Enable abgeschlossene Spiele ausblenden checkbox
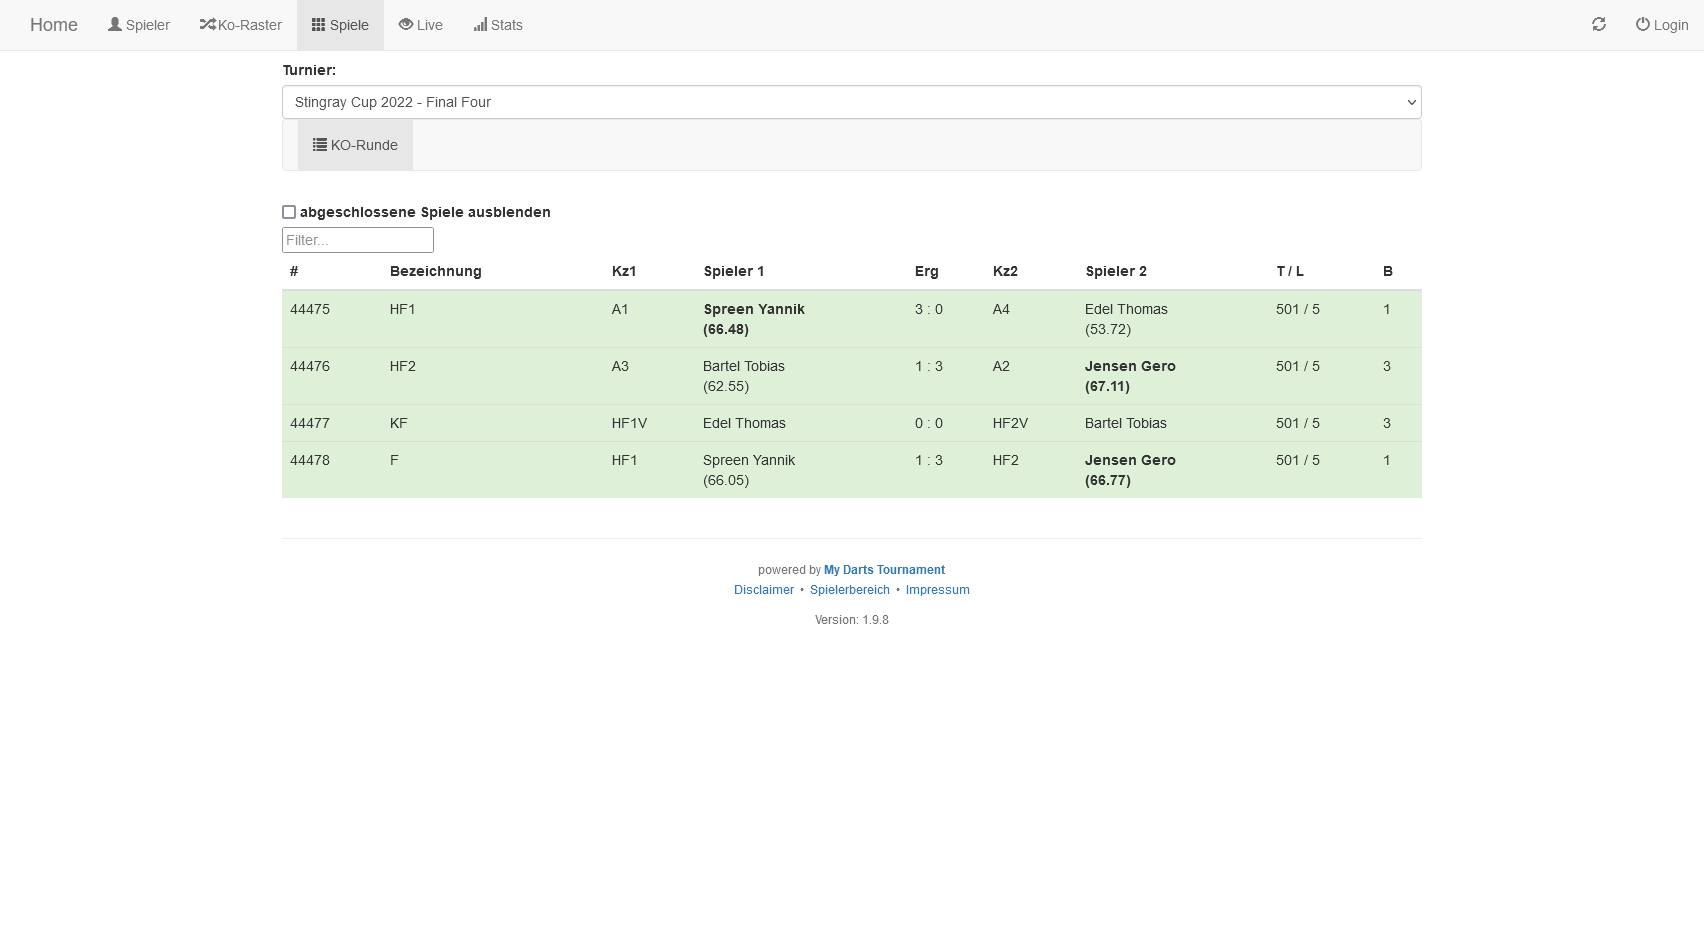This screenshot has width=1704, height=927. click(289, 212)
